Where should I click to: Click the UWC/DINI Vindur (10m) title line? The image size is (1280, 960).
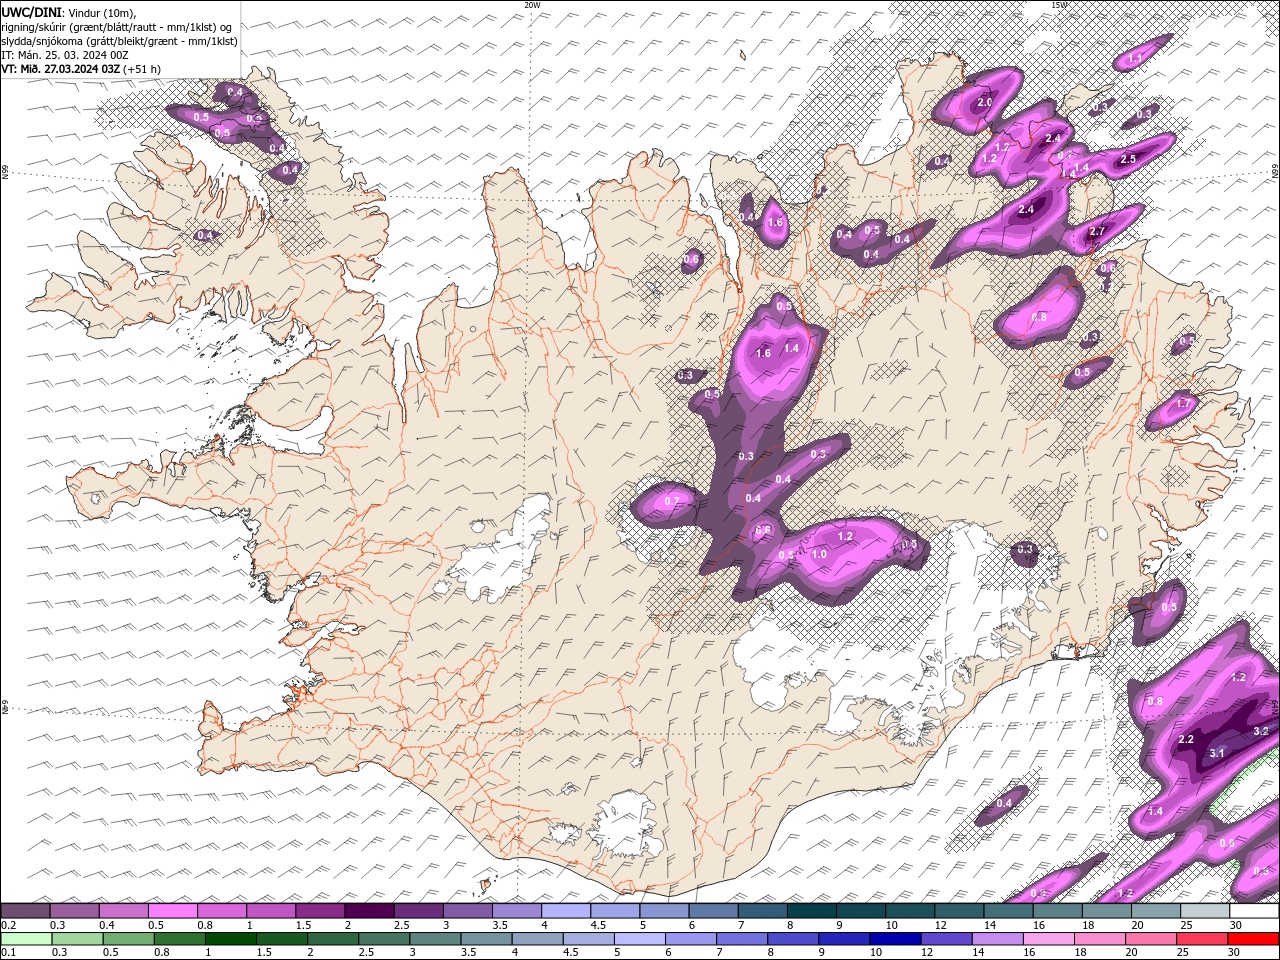point(67,12)
